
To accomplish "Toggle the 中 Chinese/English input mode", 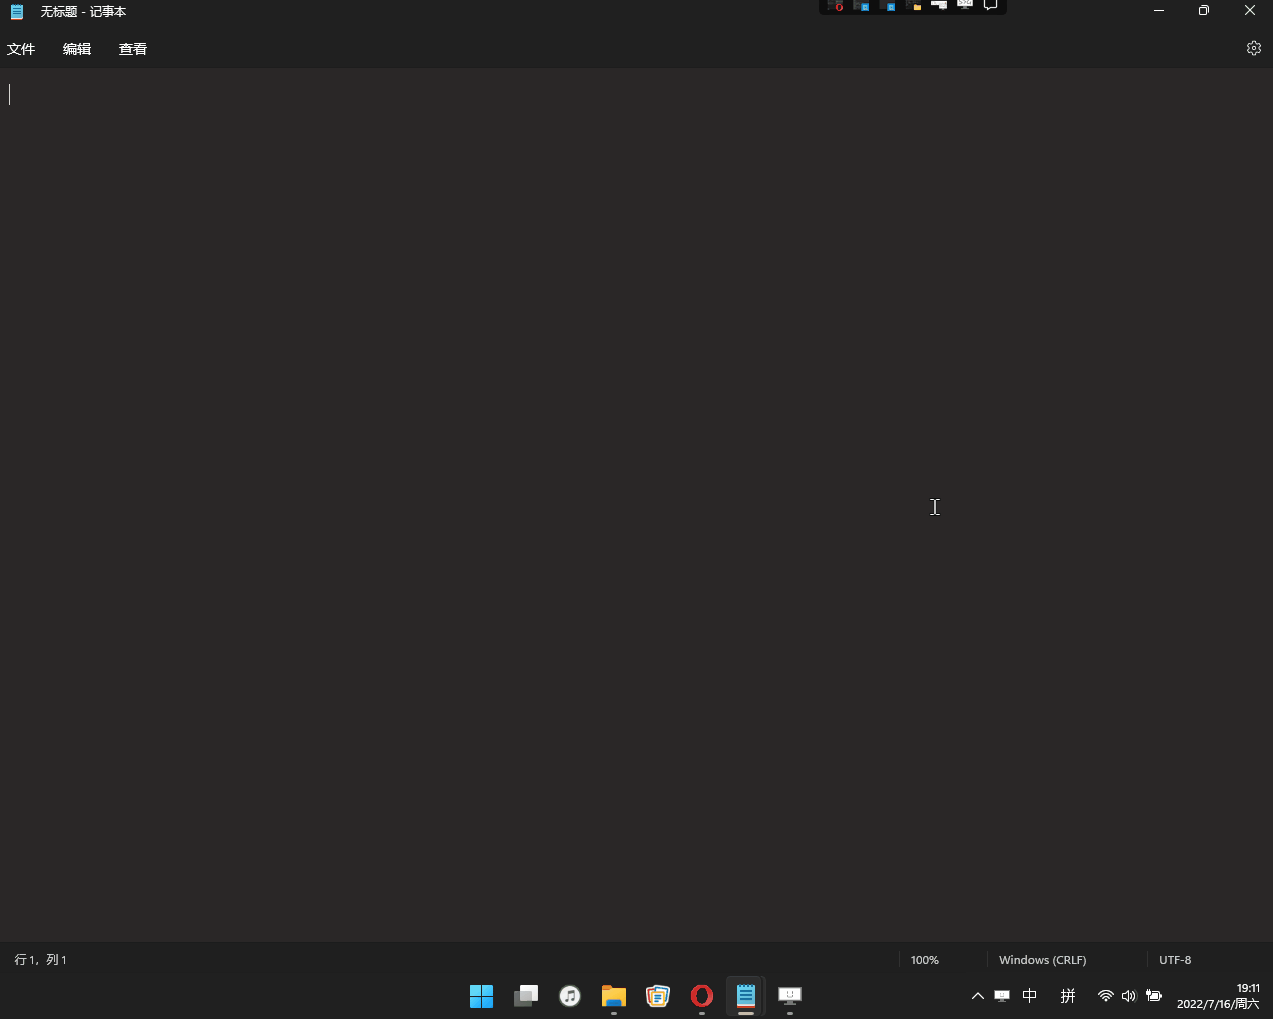I will [x=1030, y=995].
